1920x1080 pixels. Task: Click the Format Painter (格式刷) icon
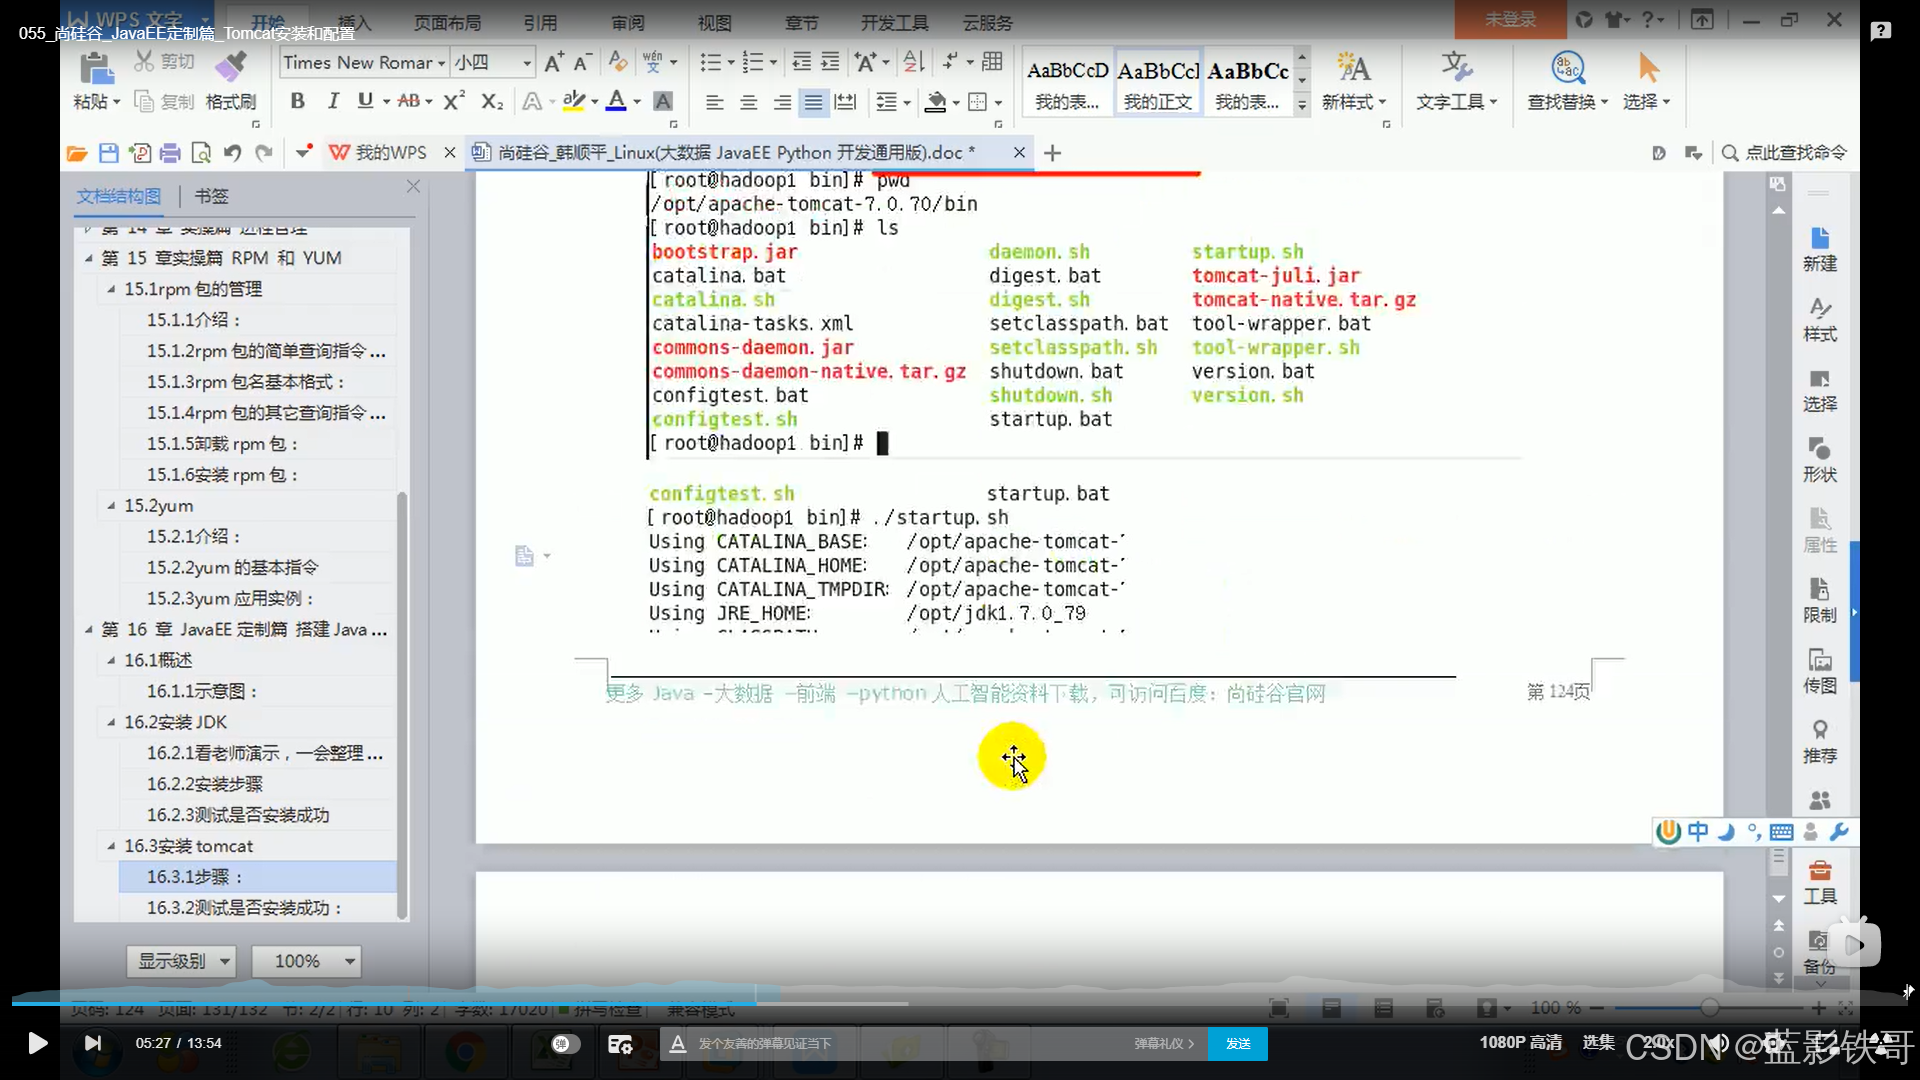click(231, 67)
